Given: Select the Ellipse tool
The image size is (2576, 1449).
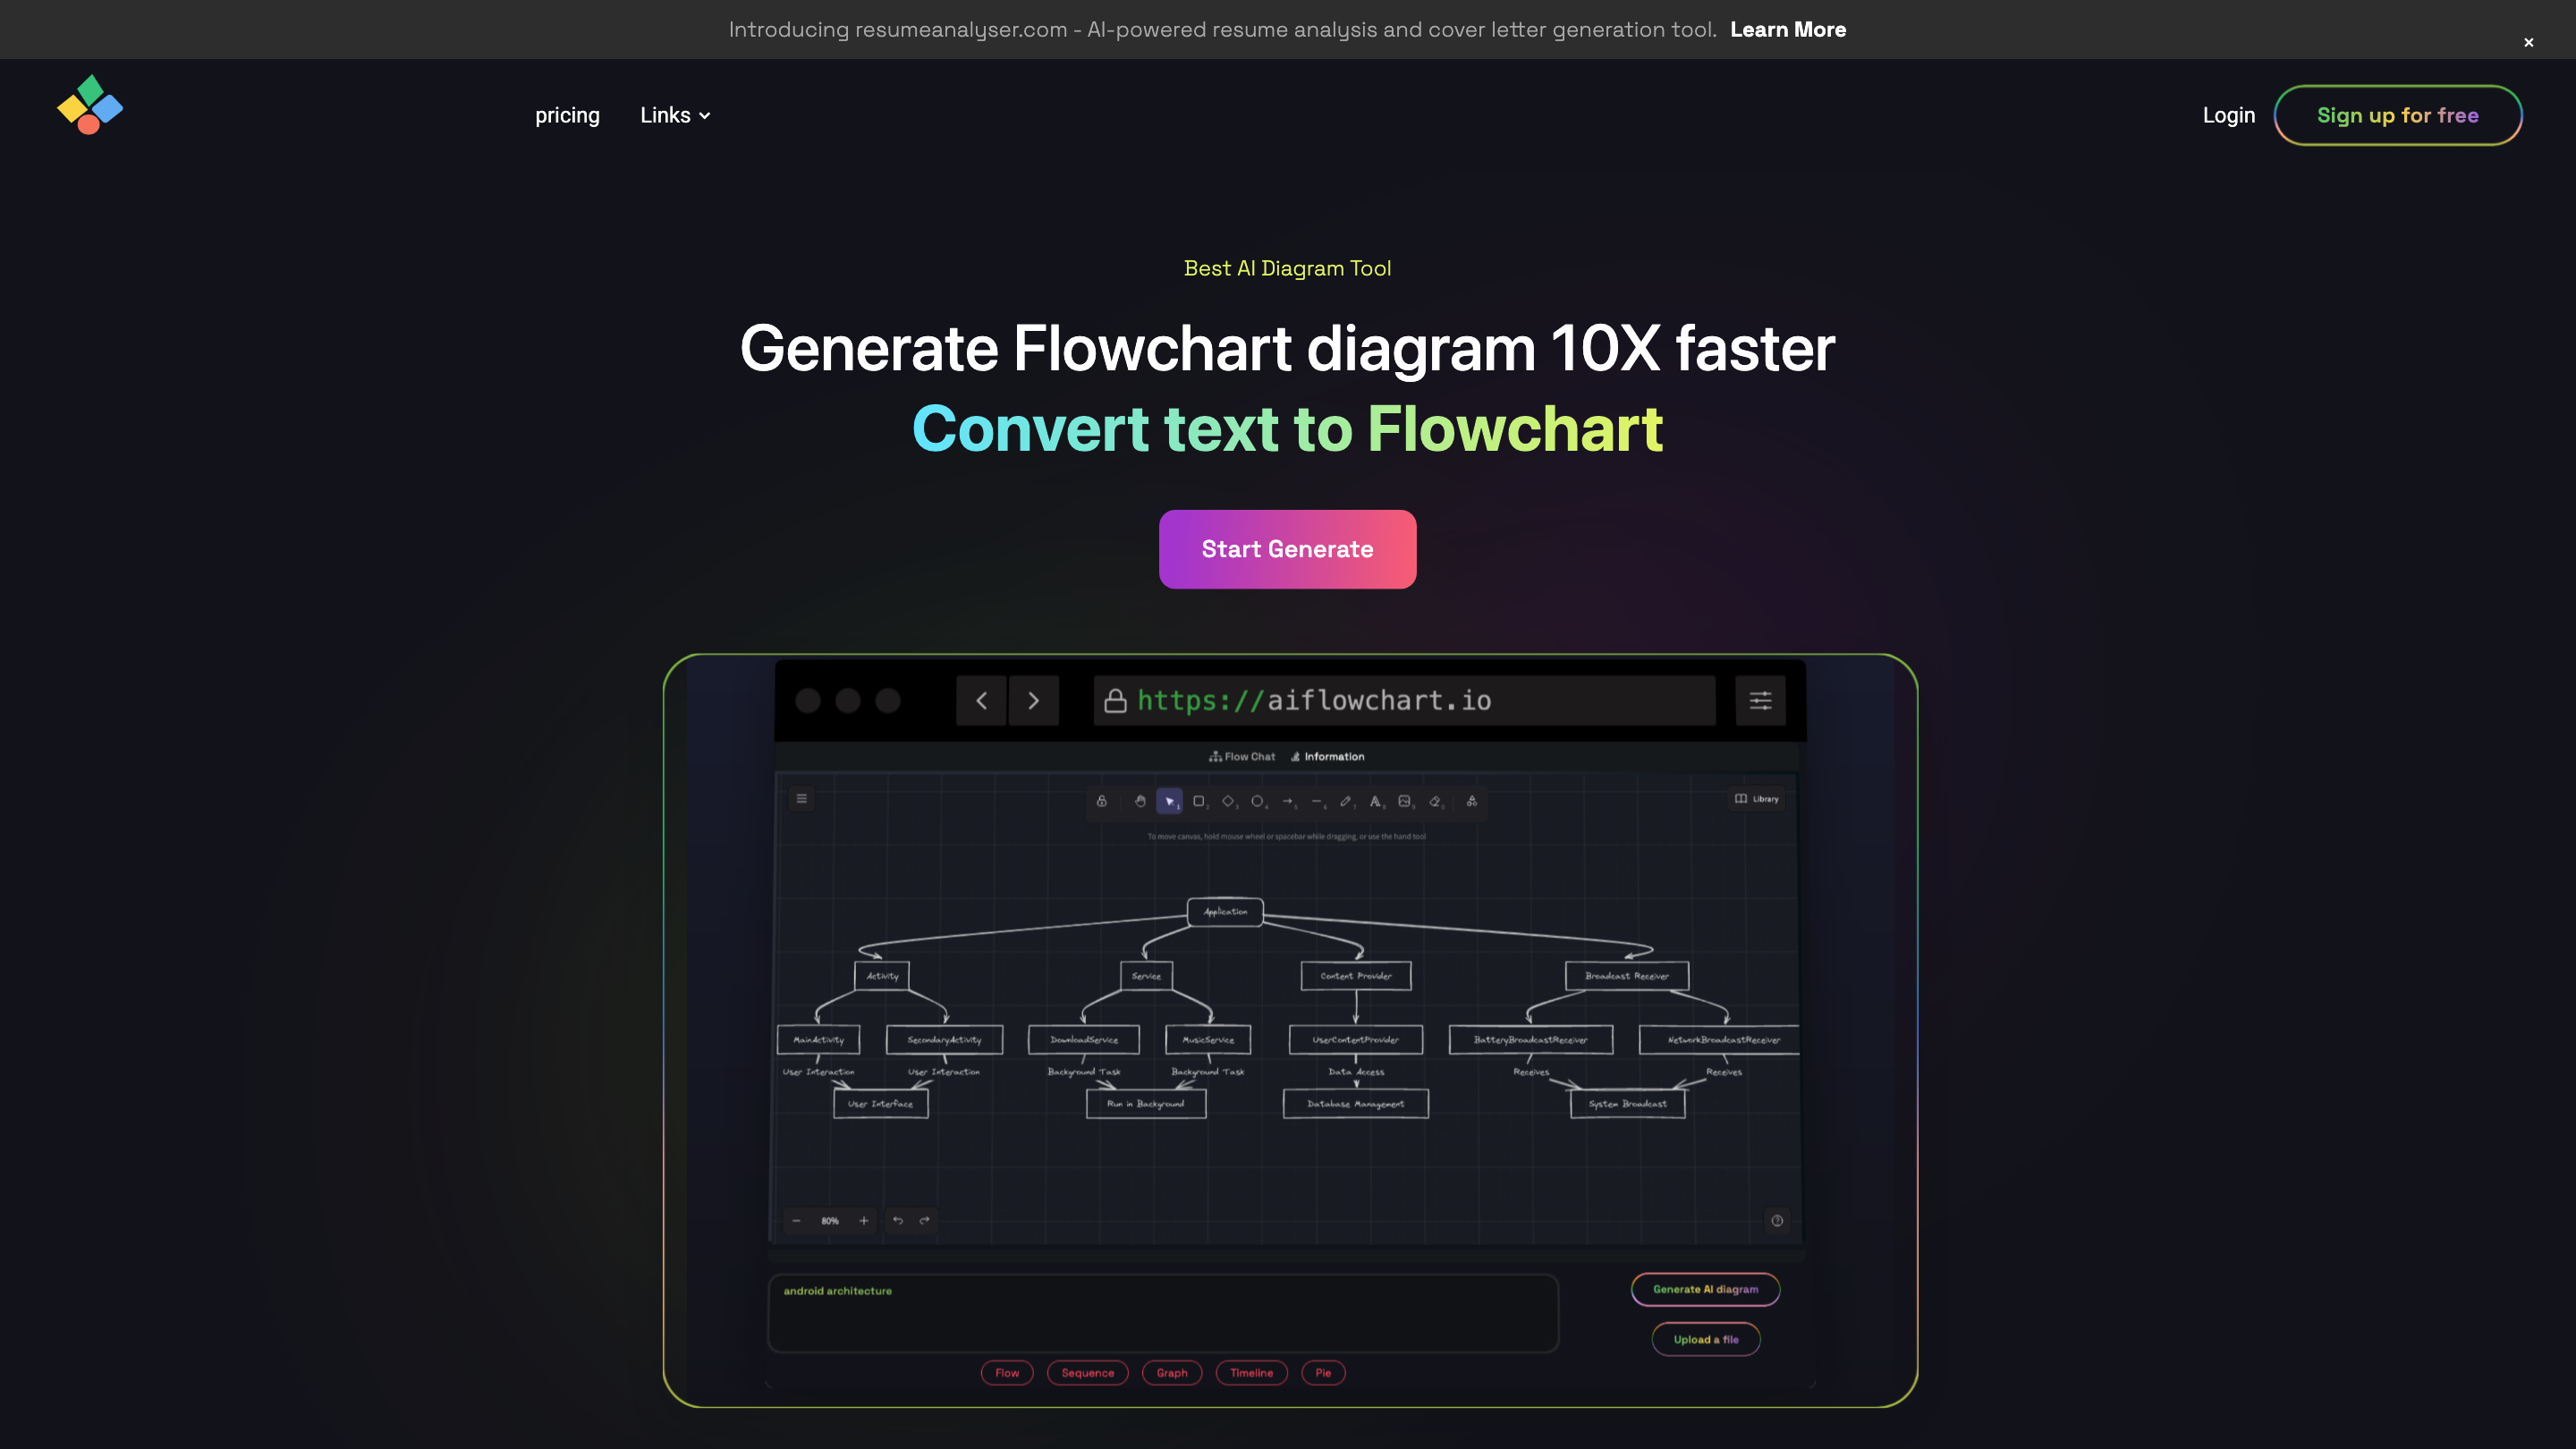Looking at the screenshot, I should pos(1258,801).
